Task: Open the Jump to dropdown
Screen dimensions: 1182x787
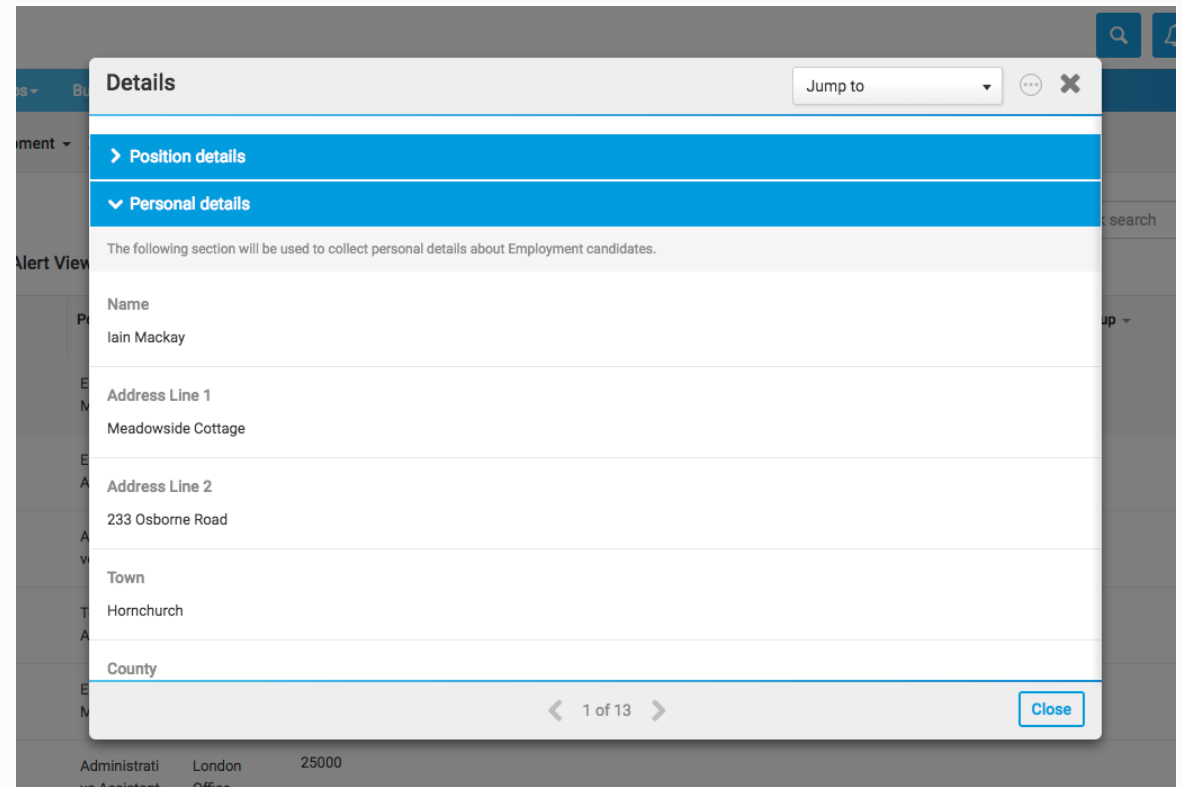Action: tap(897, 86)
